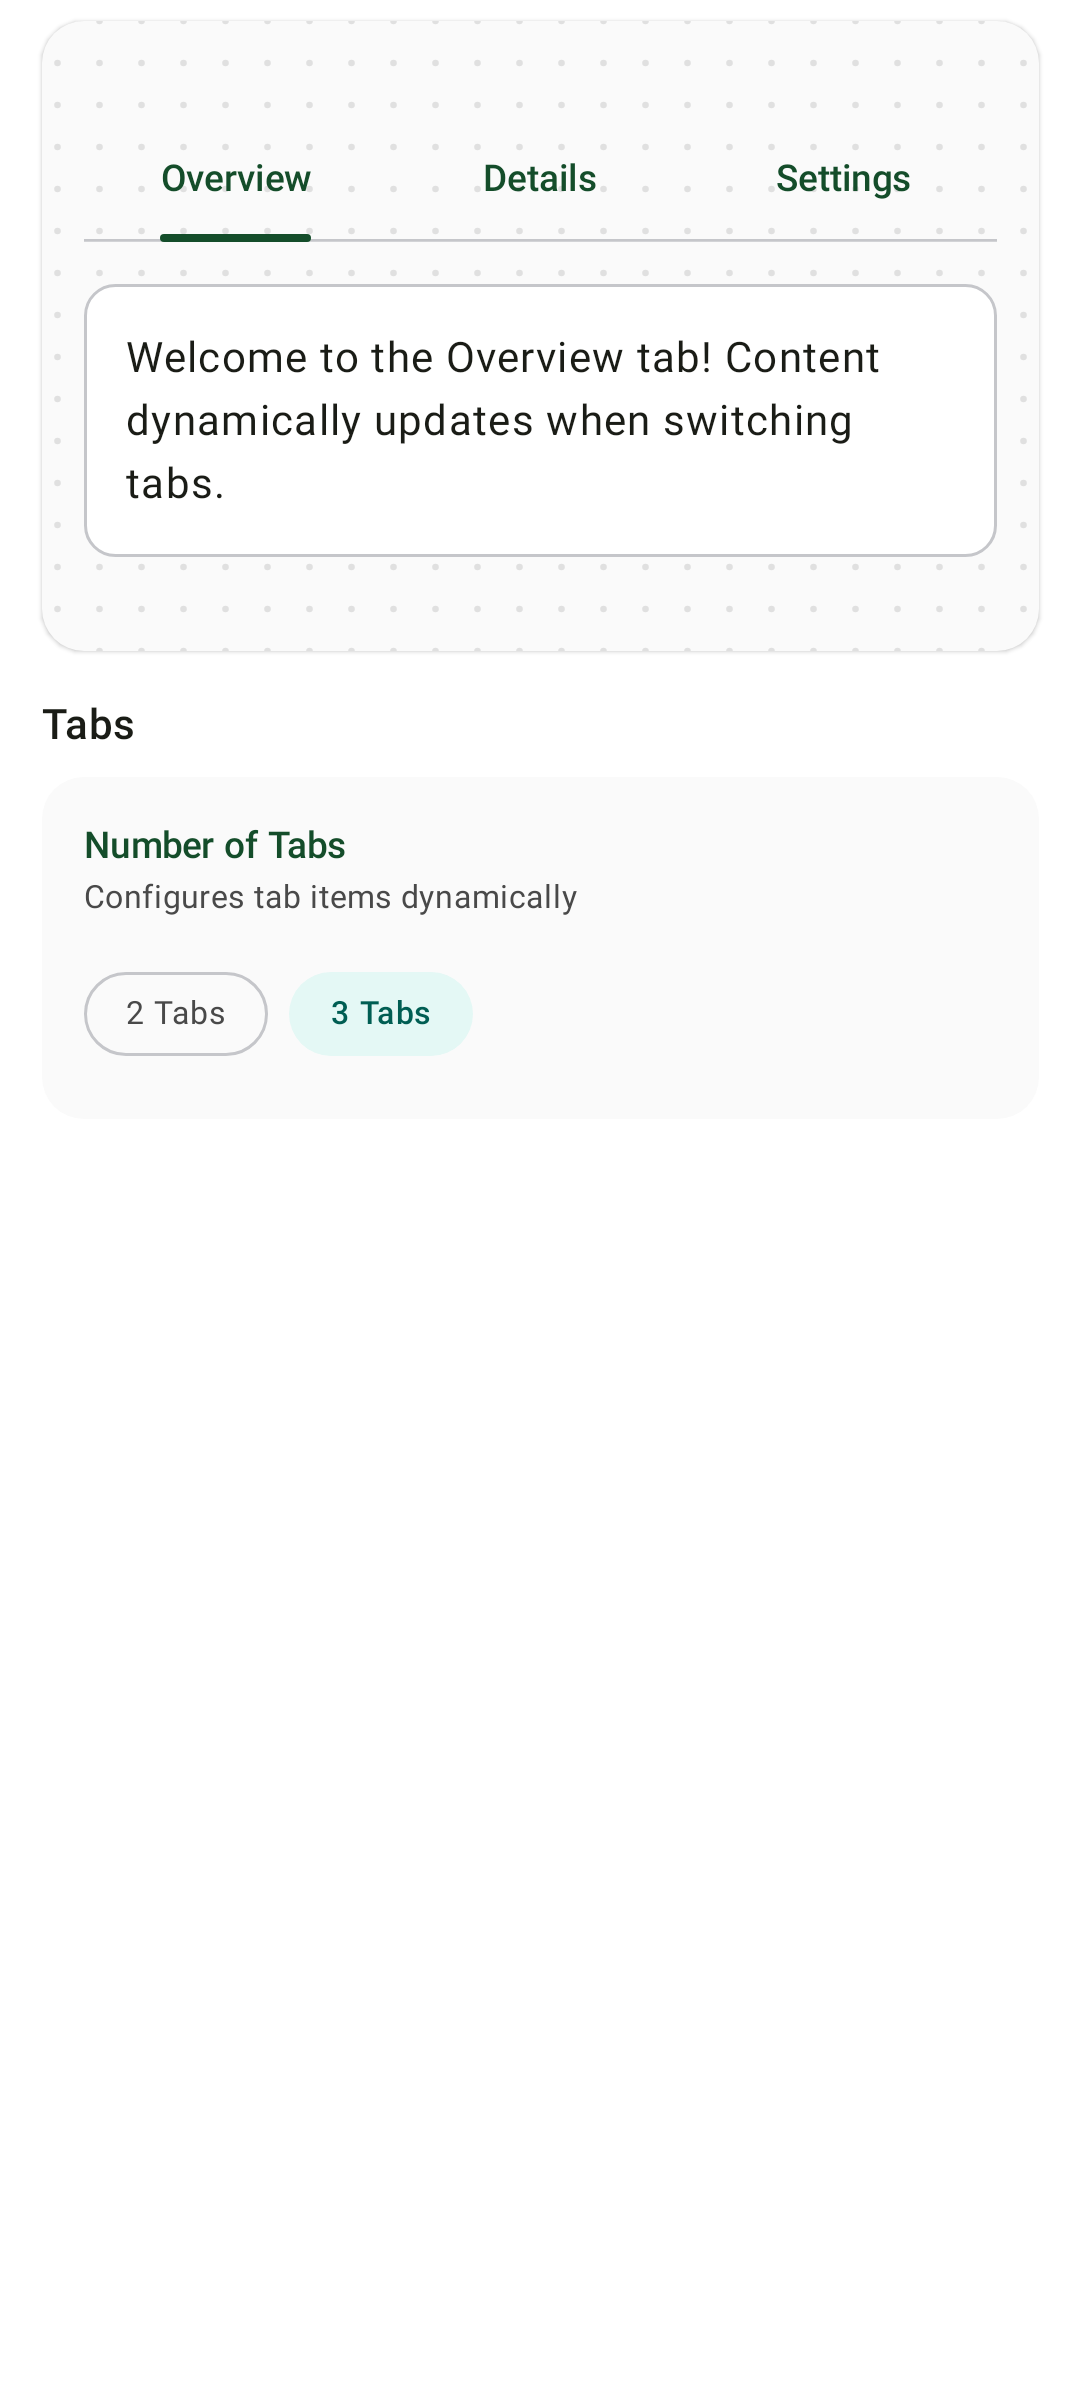View Settings content in the preview
Viewport: 1082px width, 2402px height.
point(843,179)
